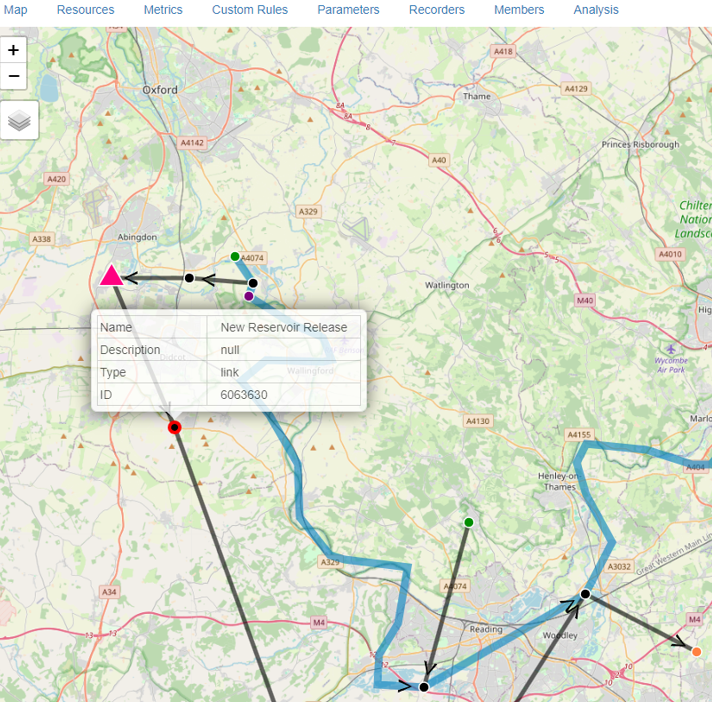Switch to the Resources tab
712x702 pixels.
(85, 10)
